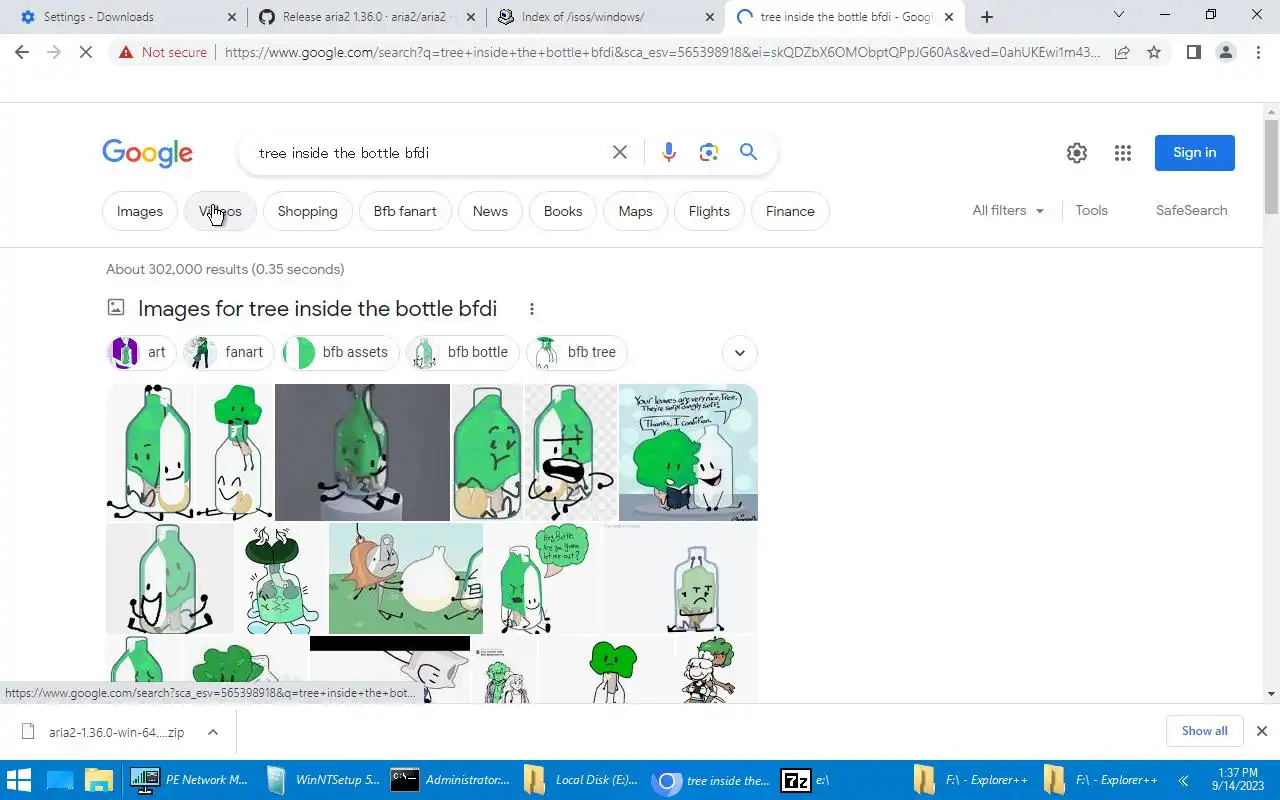Click the Google logo
Screen dimensions: 1280x800
148,153
